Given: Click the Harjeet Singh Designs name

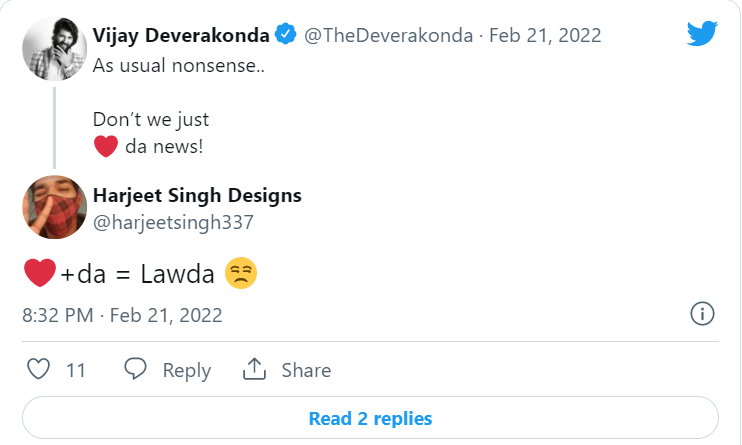Looking at the screenshot, I should click(x=197, y=195).
